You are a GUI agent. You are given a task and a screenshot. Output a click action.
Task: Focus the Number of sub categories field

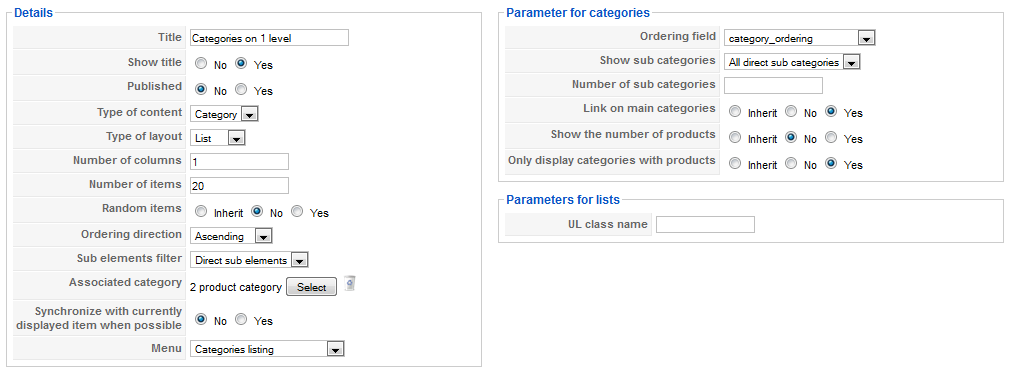pos(774,86)
